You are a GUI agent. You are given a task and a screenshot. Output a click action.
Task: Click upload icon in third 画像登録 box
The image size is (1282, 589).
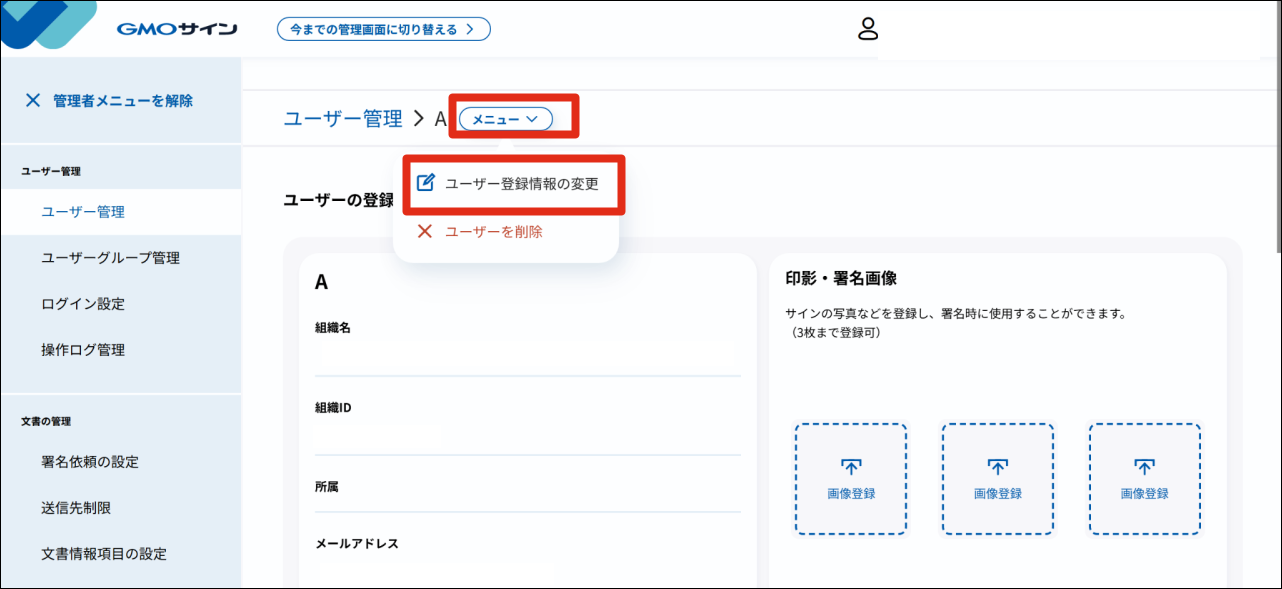tap(1144, 467)
